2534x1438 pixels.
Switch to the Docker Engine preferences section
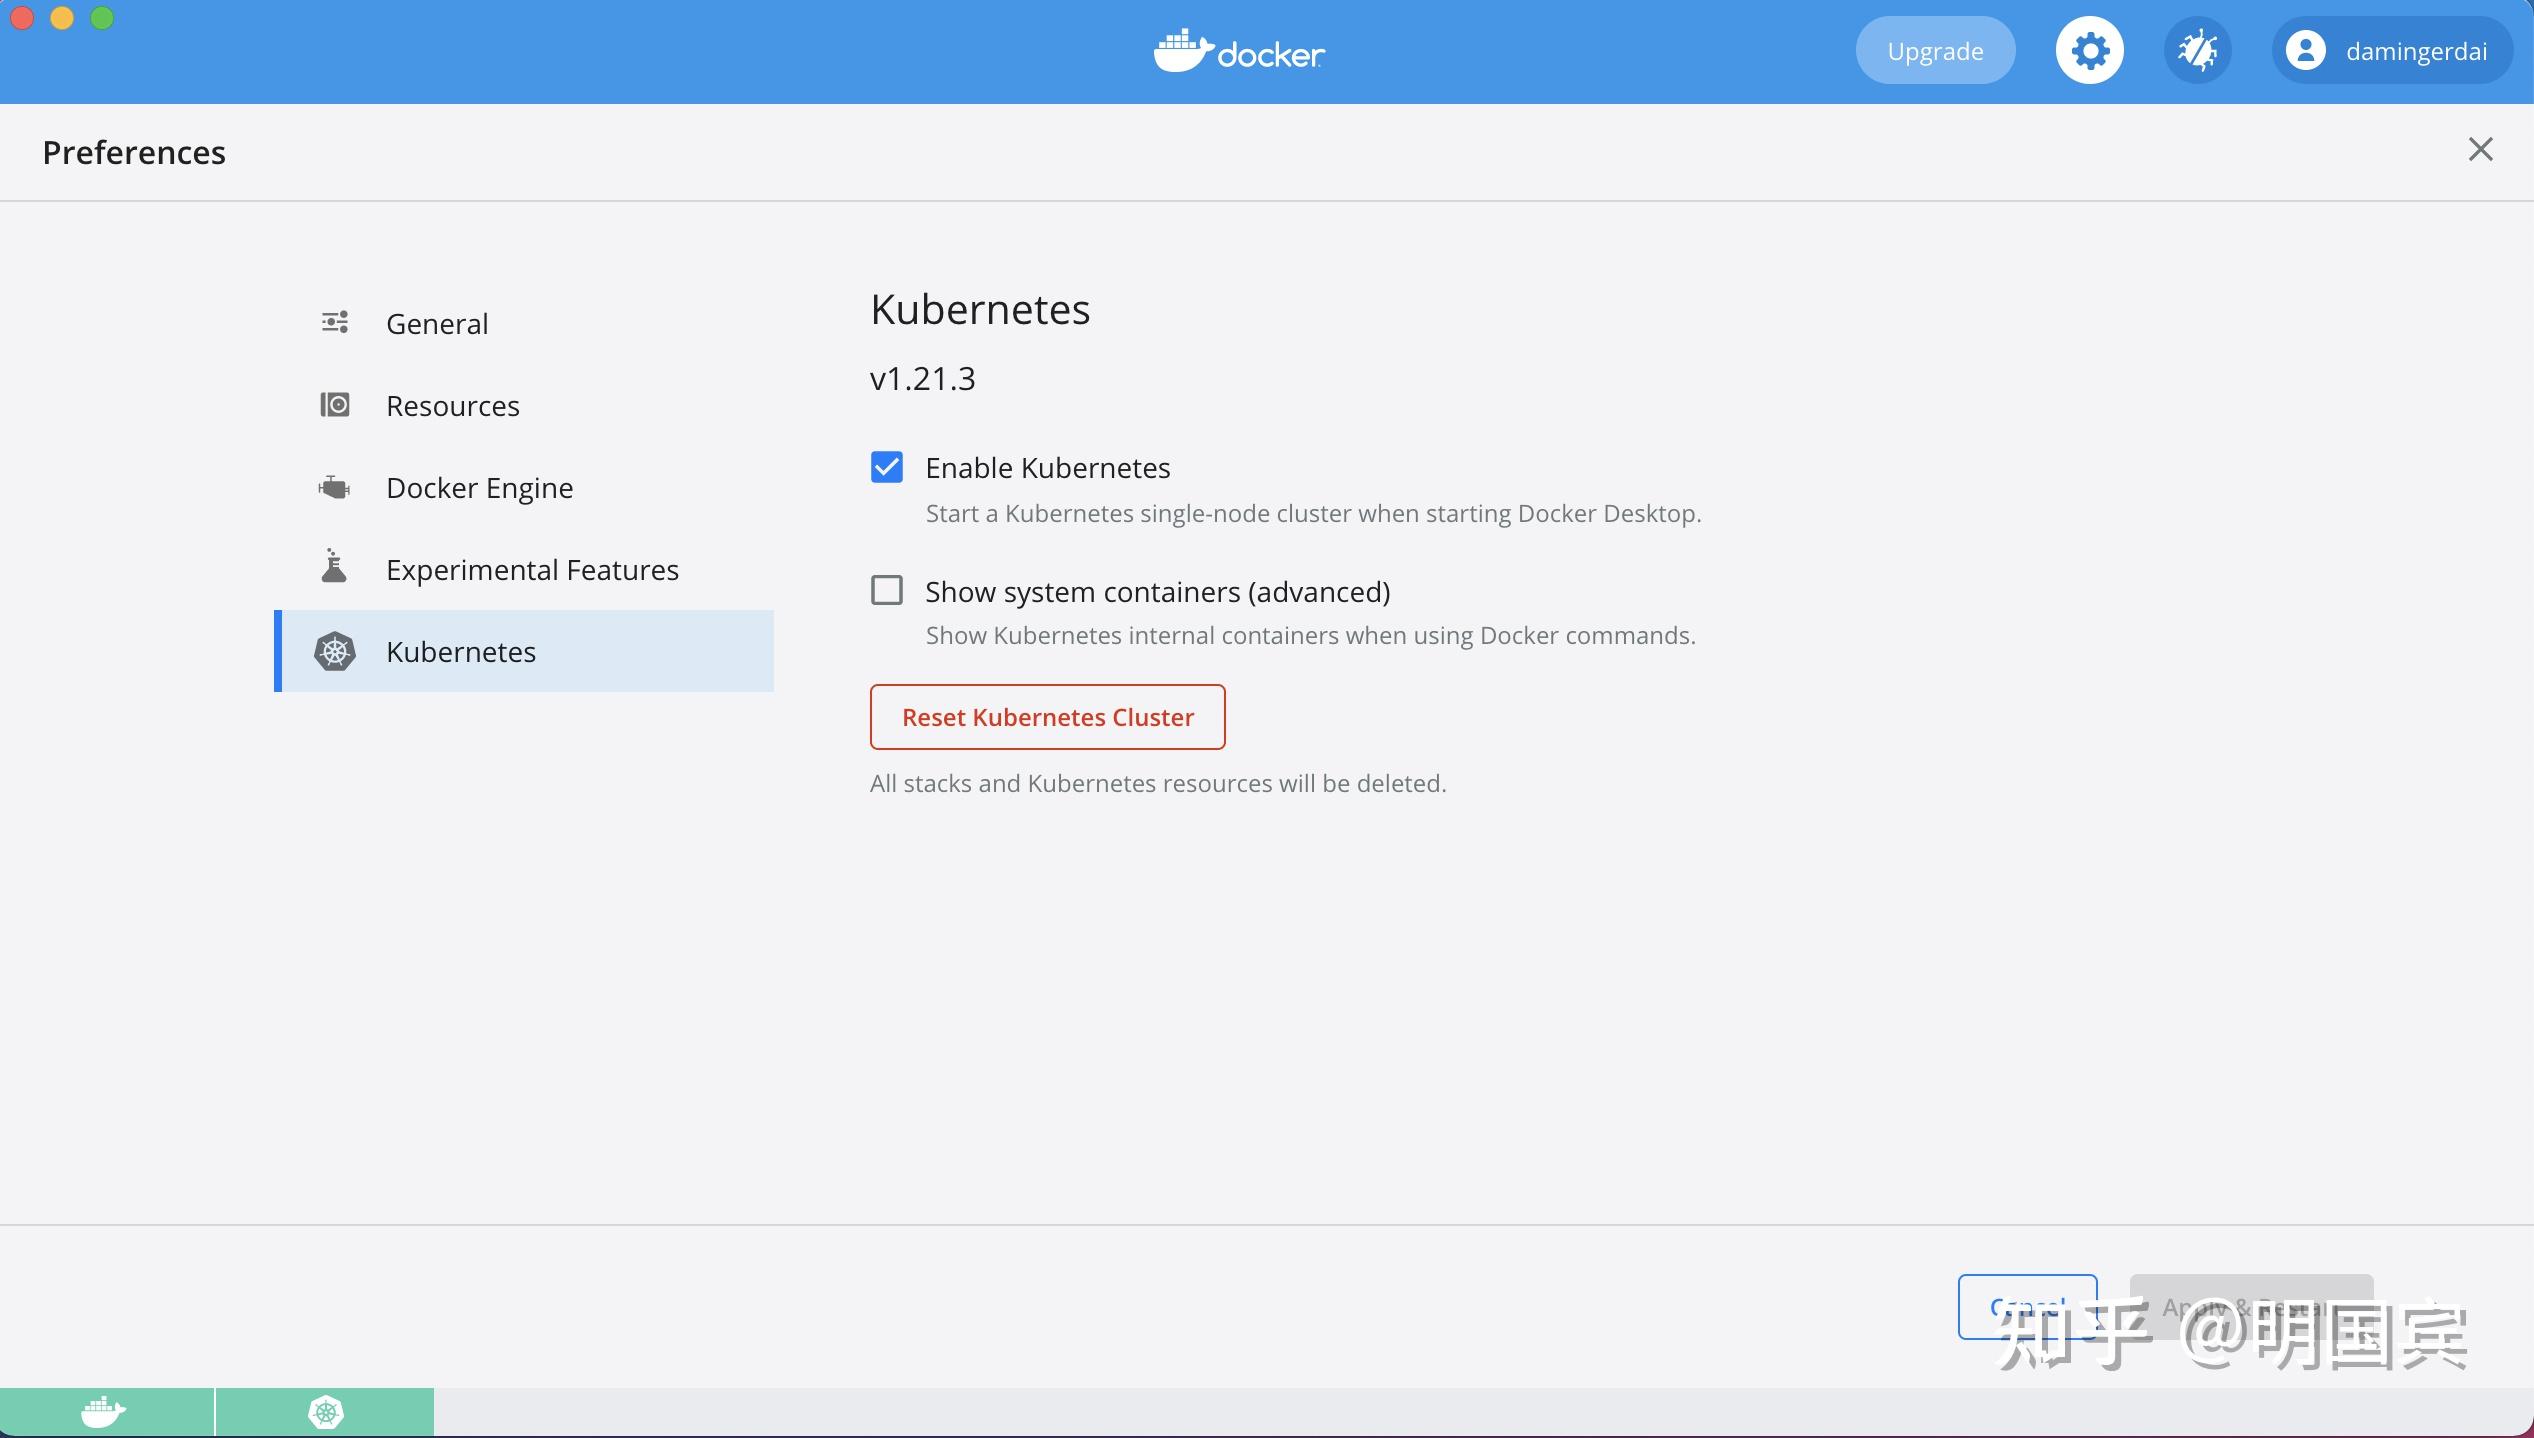(x=478, y=487)
